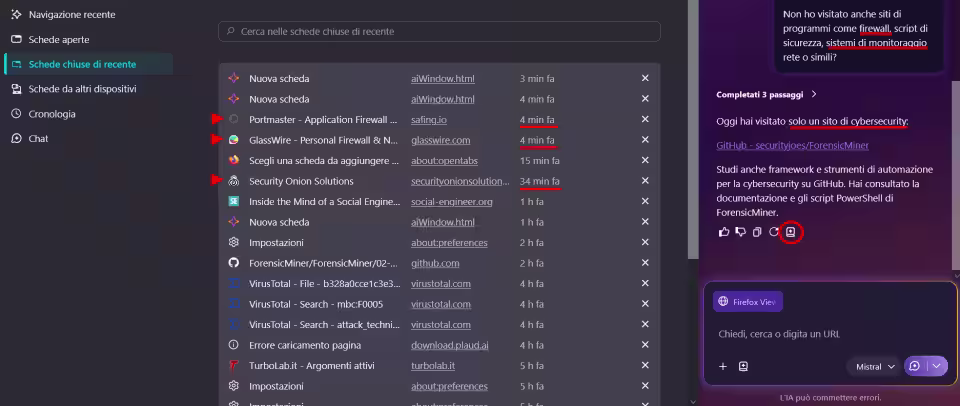The width and height of the screenshot is (960, 406).
Task: Click circled memory icon under response
Action: (790, 232)
